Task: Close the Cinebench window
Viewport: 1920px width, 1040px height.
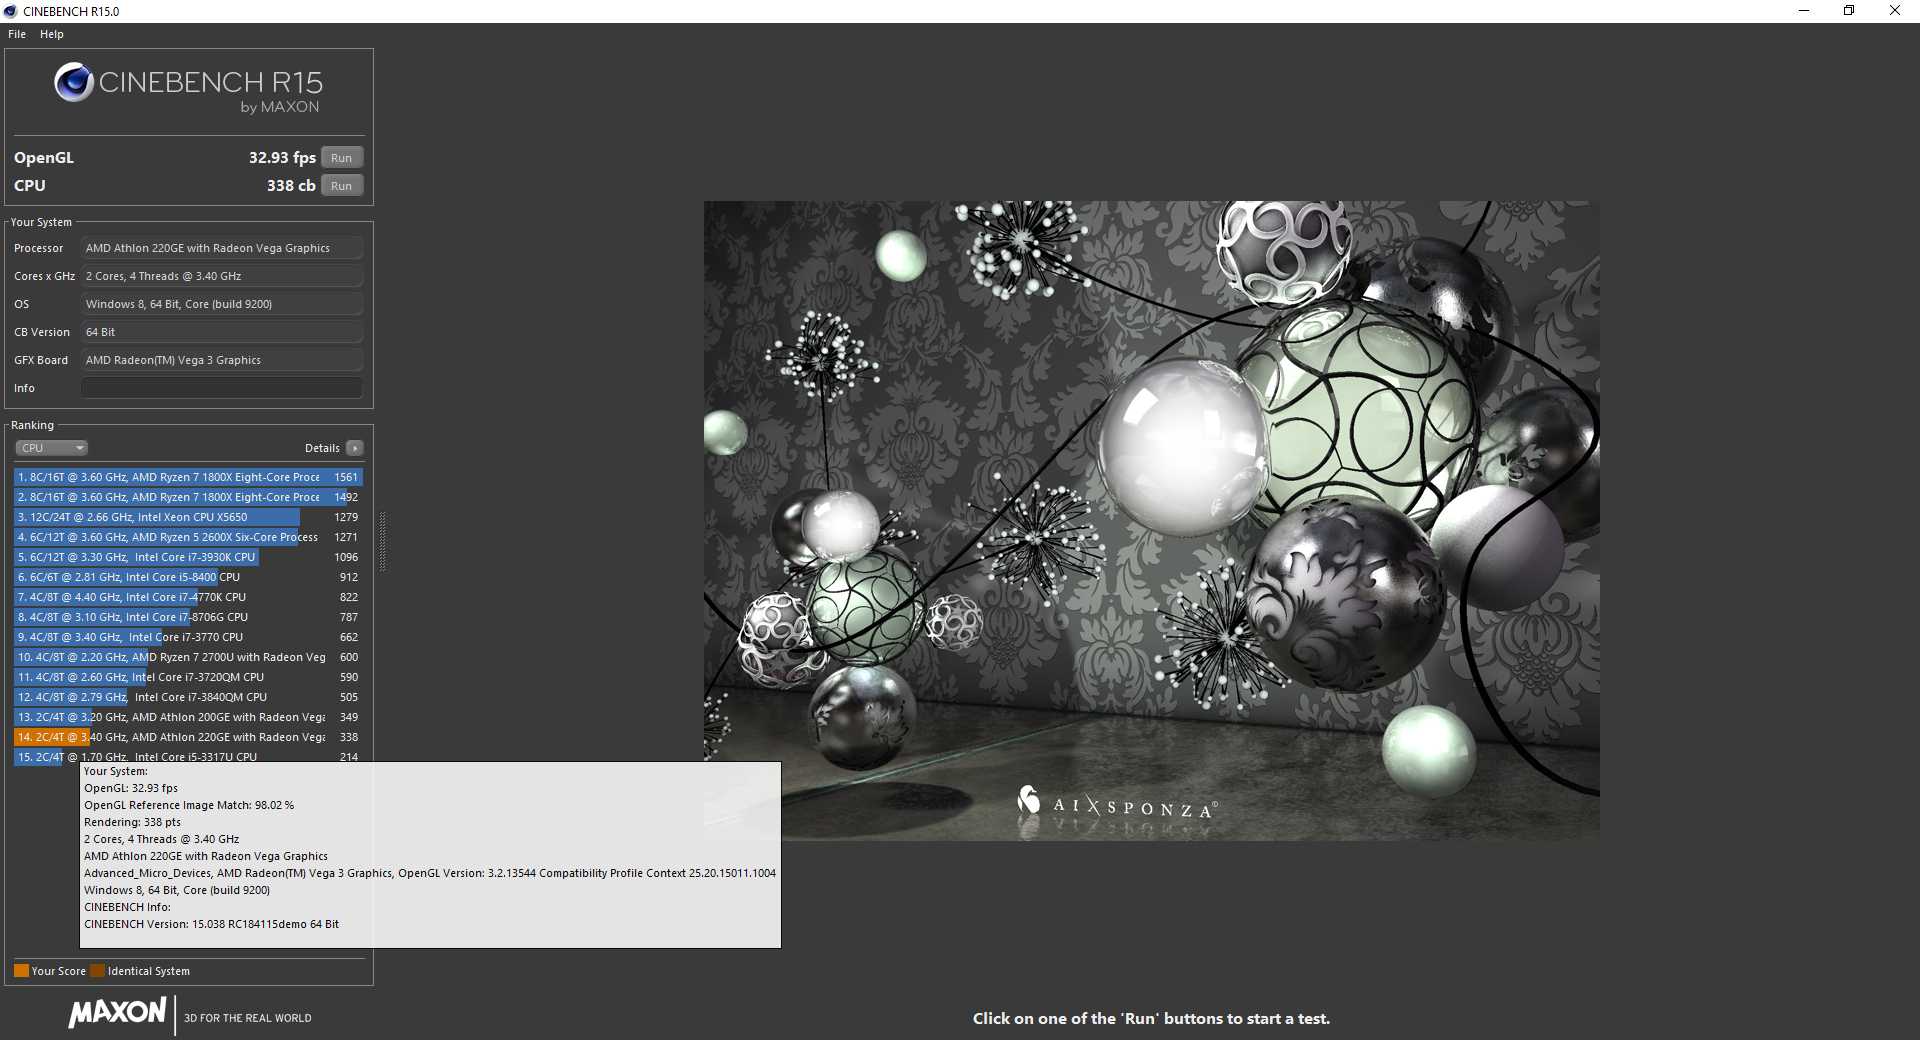Action: (x=1895, y=11)
